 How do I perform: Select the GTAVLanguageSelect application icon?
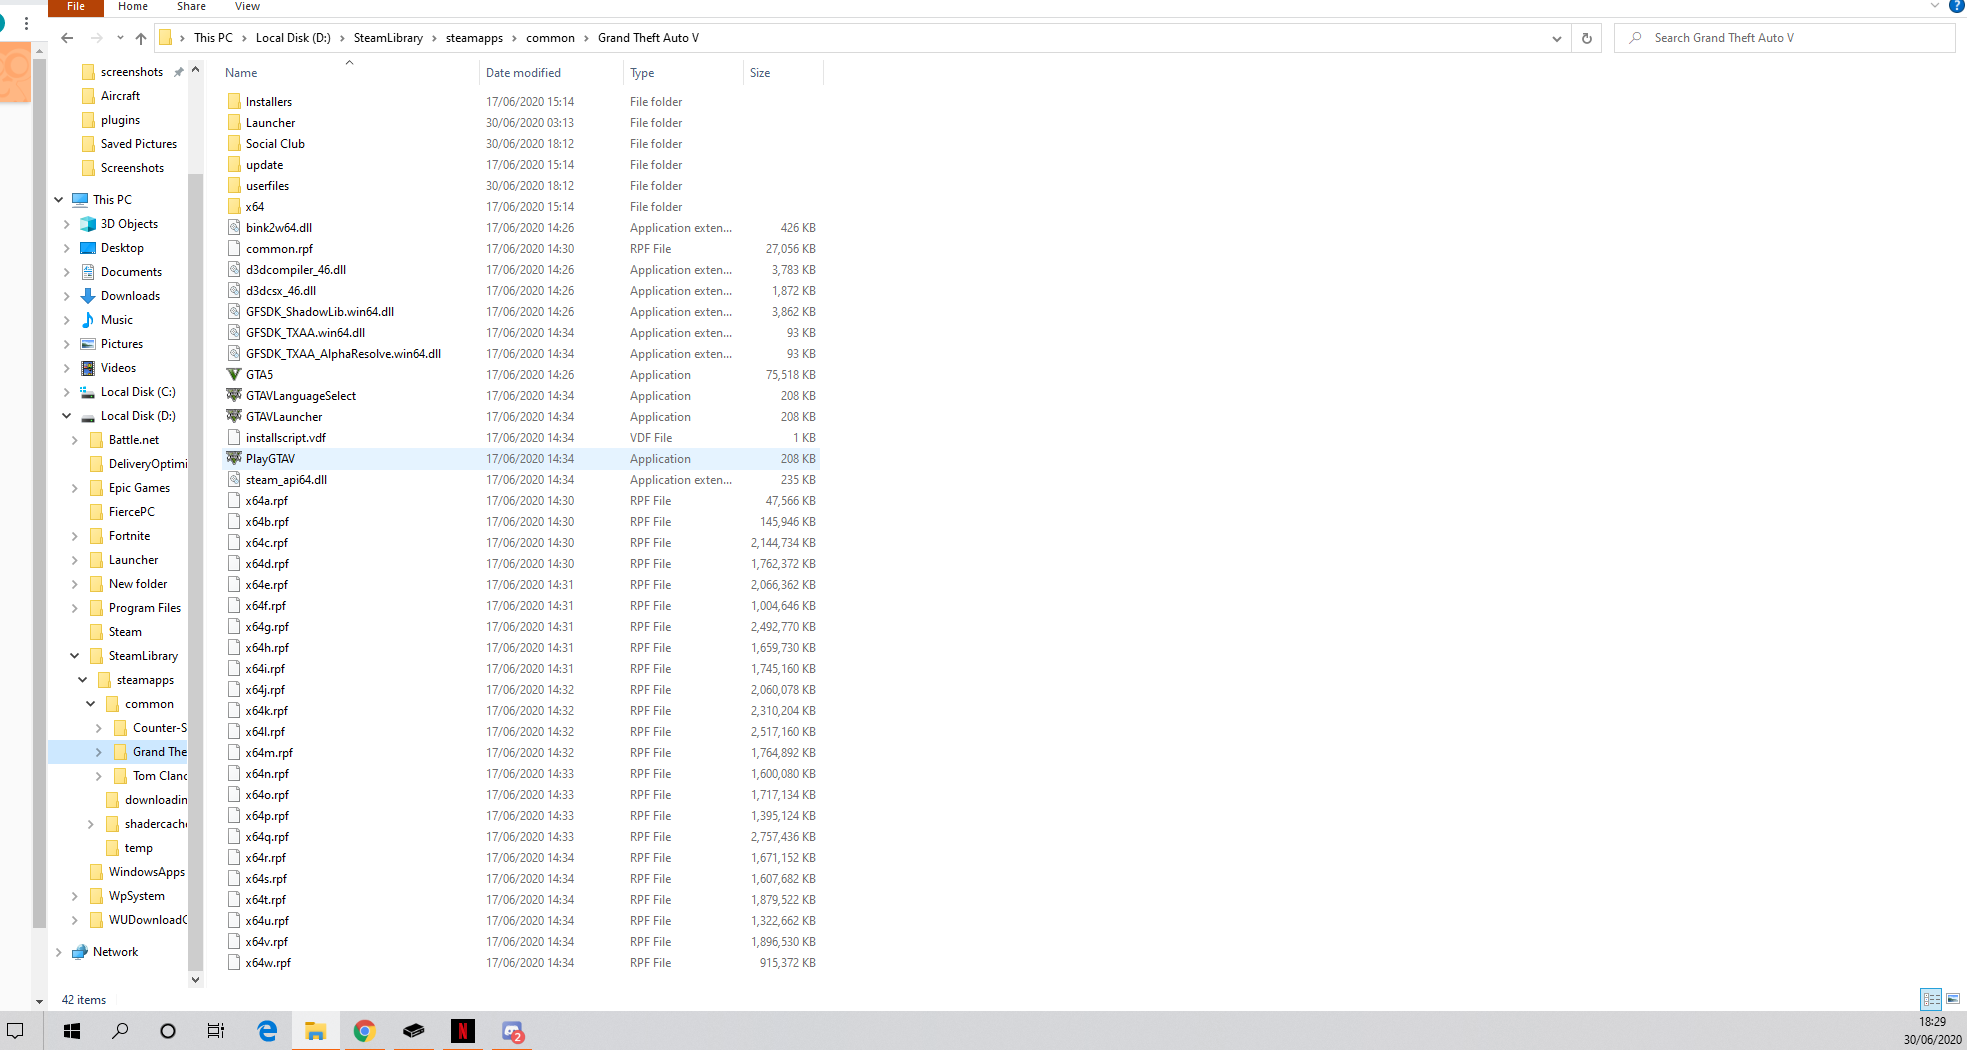point(234,396)
